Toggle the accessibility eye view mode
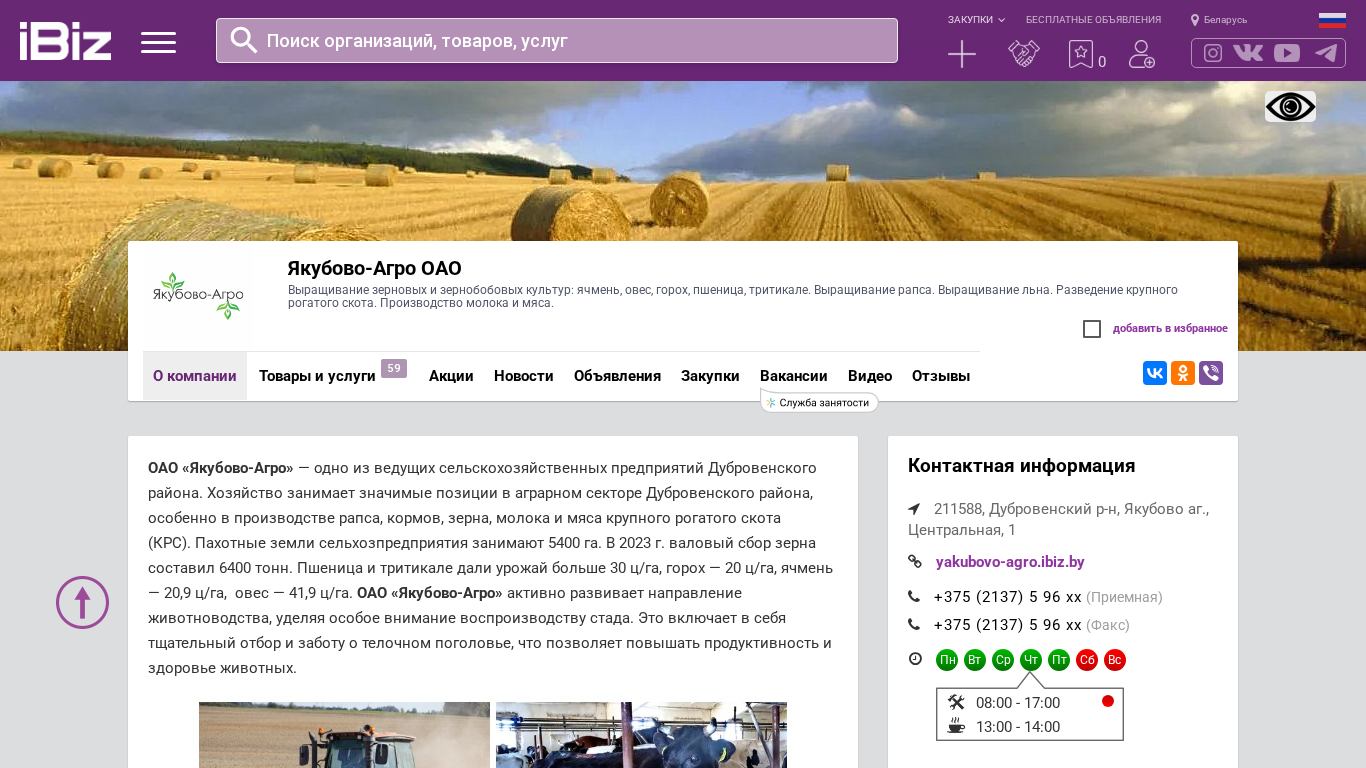This screenshot has height=768, width=1366. click(1290, 107)
